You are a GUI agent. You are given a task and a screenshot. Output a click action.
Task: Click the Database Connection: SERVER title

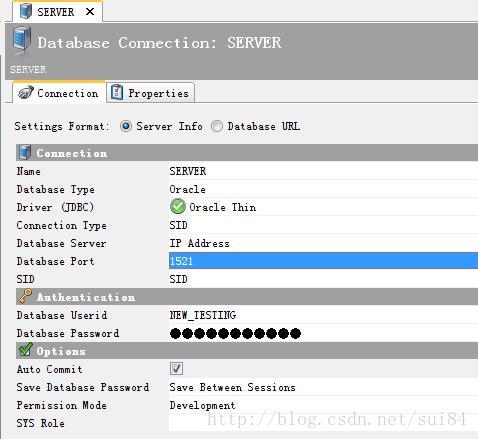[x=159, y=43]
